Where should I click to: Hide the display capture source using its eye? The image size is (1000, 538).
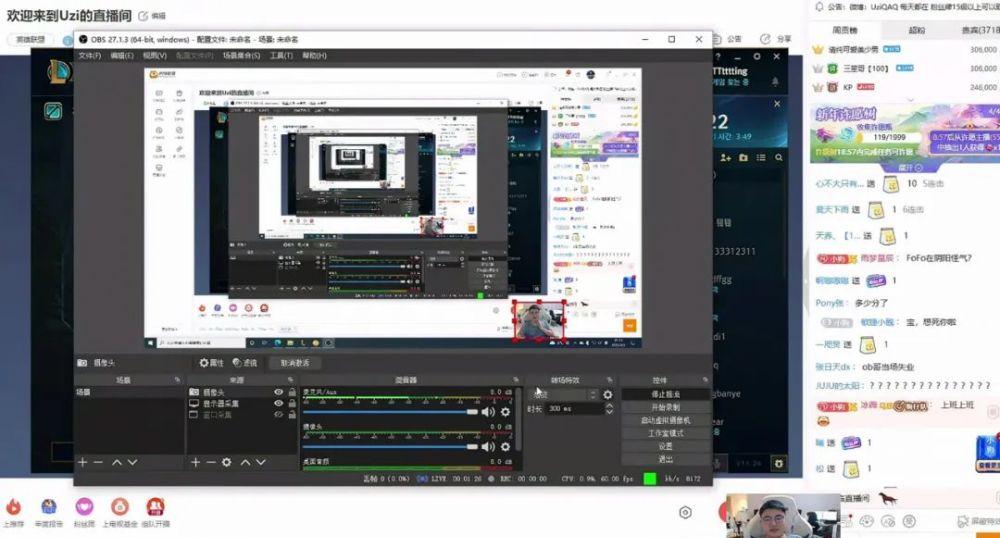(279, 404)
